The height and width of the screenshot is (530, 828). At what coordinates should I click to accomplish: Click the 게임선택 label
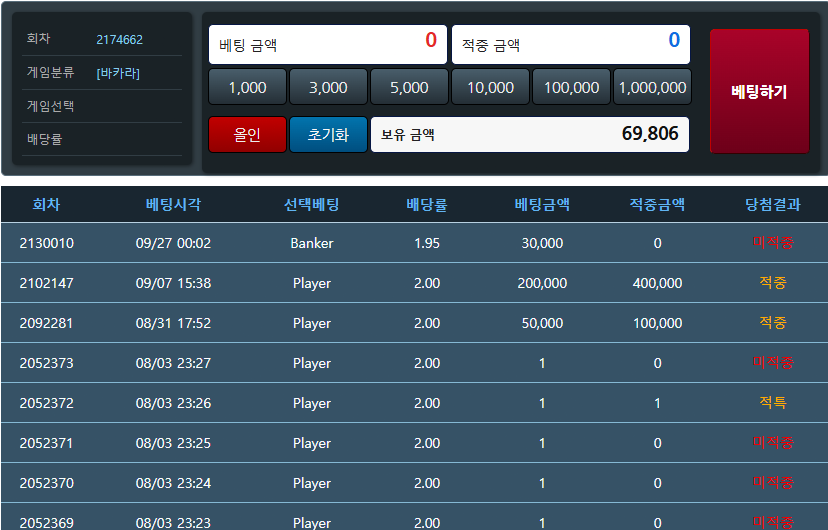pyautogui.click(x=51, y=106)
